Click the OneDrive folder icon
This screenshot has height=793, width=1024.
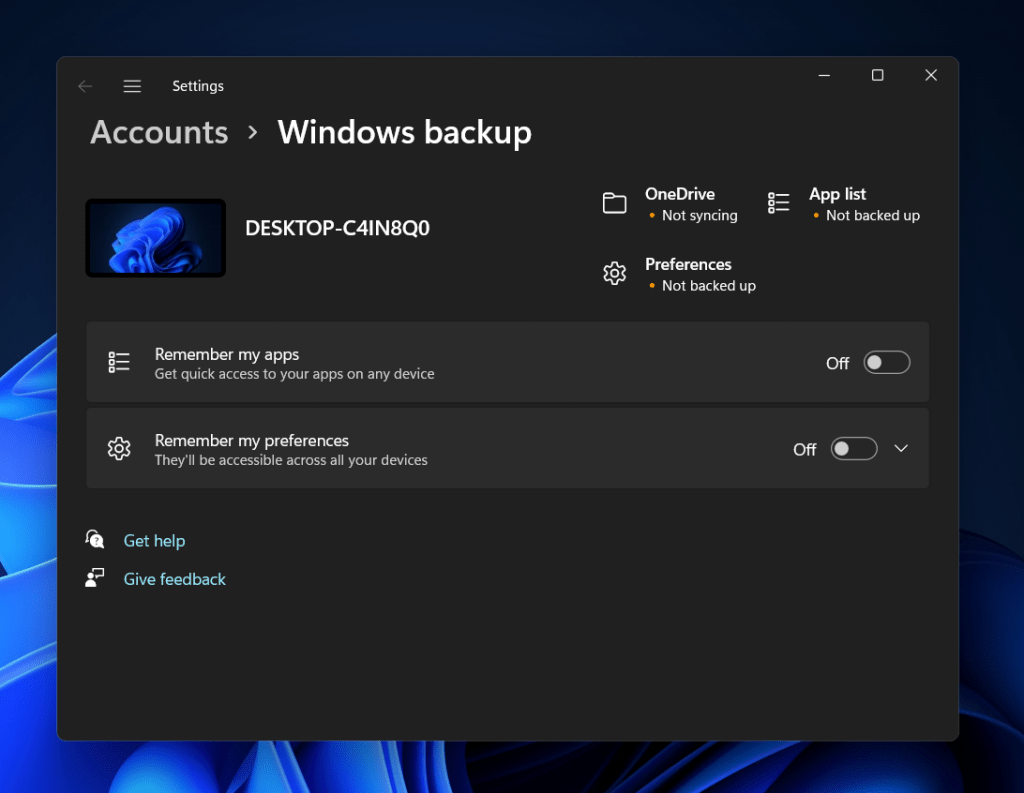coord(614,202)
